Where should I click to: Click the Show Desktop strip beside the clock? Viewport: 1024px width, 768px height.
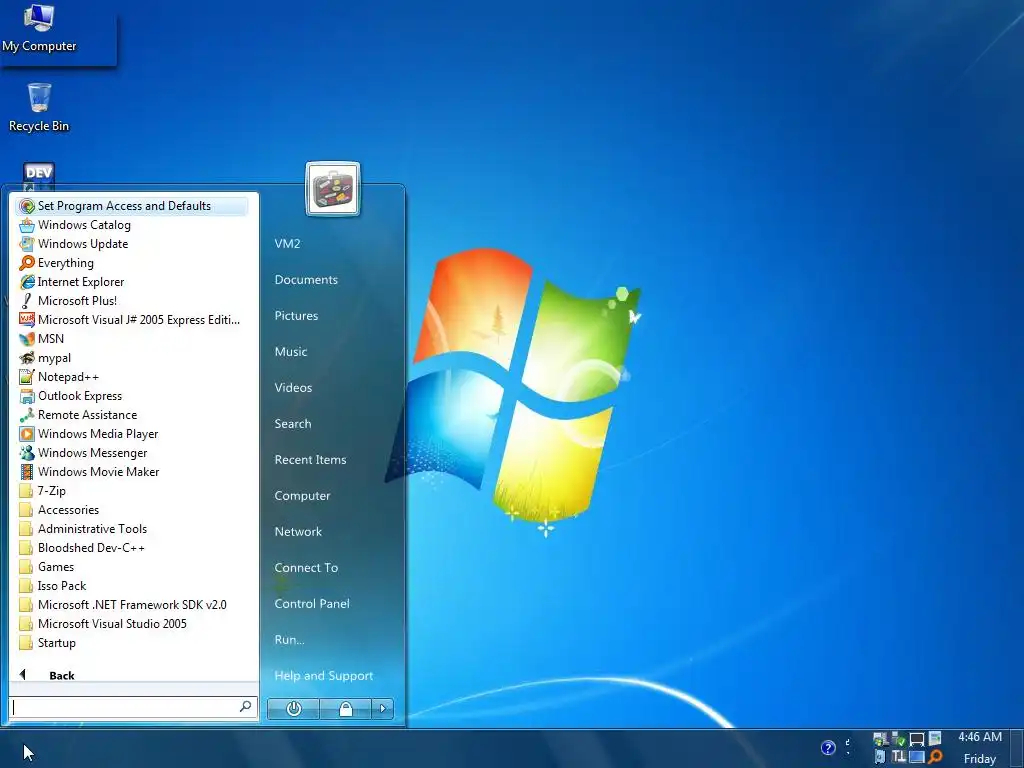point(1016,748)
